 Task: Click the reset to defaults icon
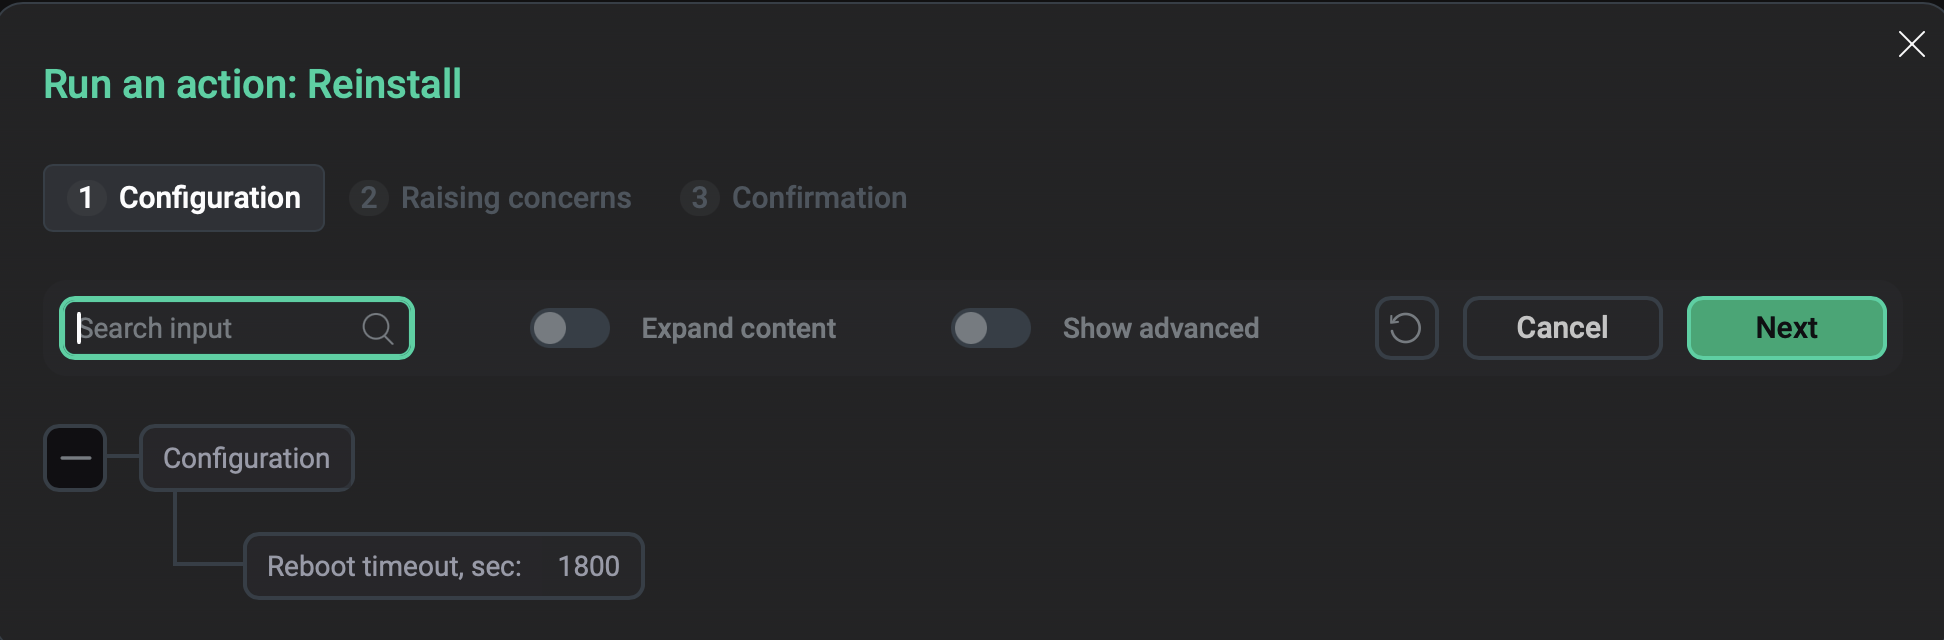tap(1406, 327)
